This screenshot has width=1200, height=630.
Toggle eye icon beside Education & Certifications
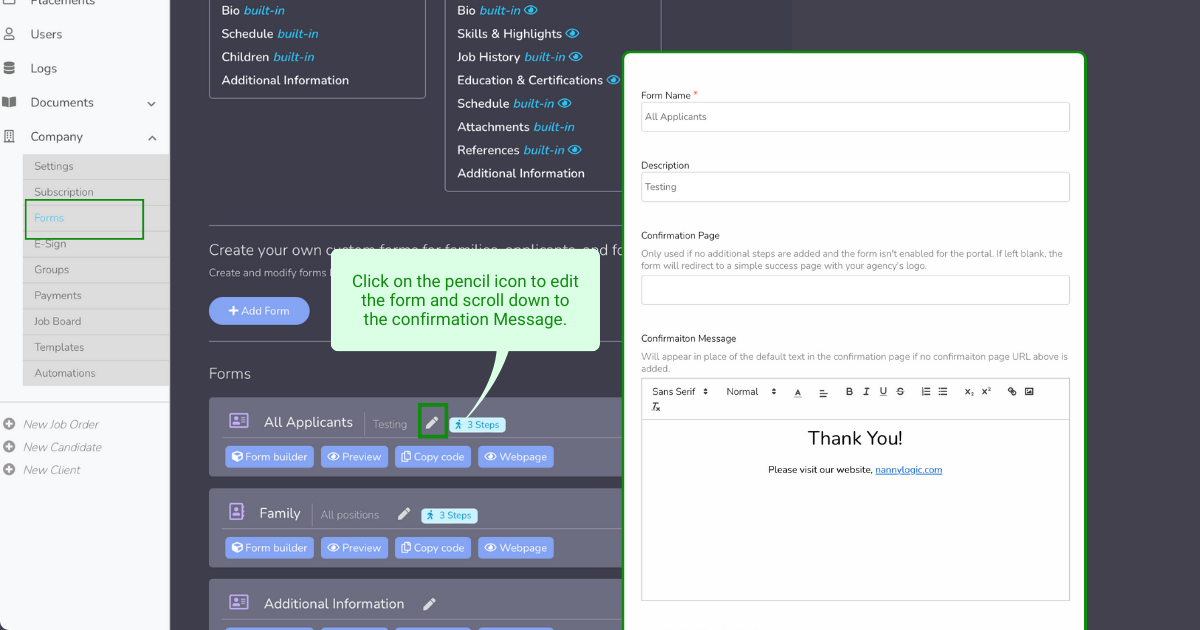point(613,80)
